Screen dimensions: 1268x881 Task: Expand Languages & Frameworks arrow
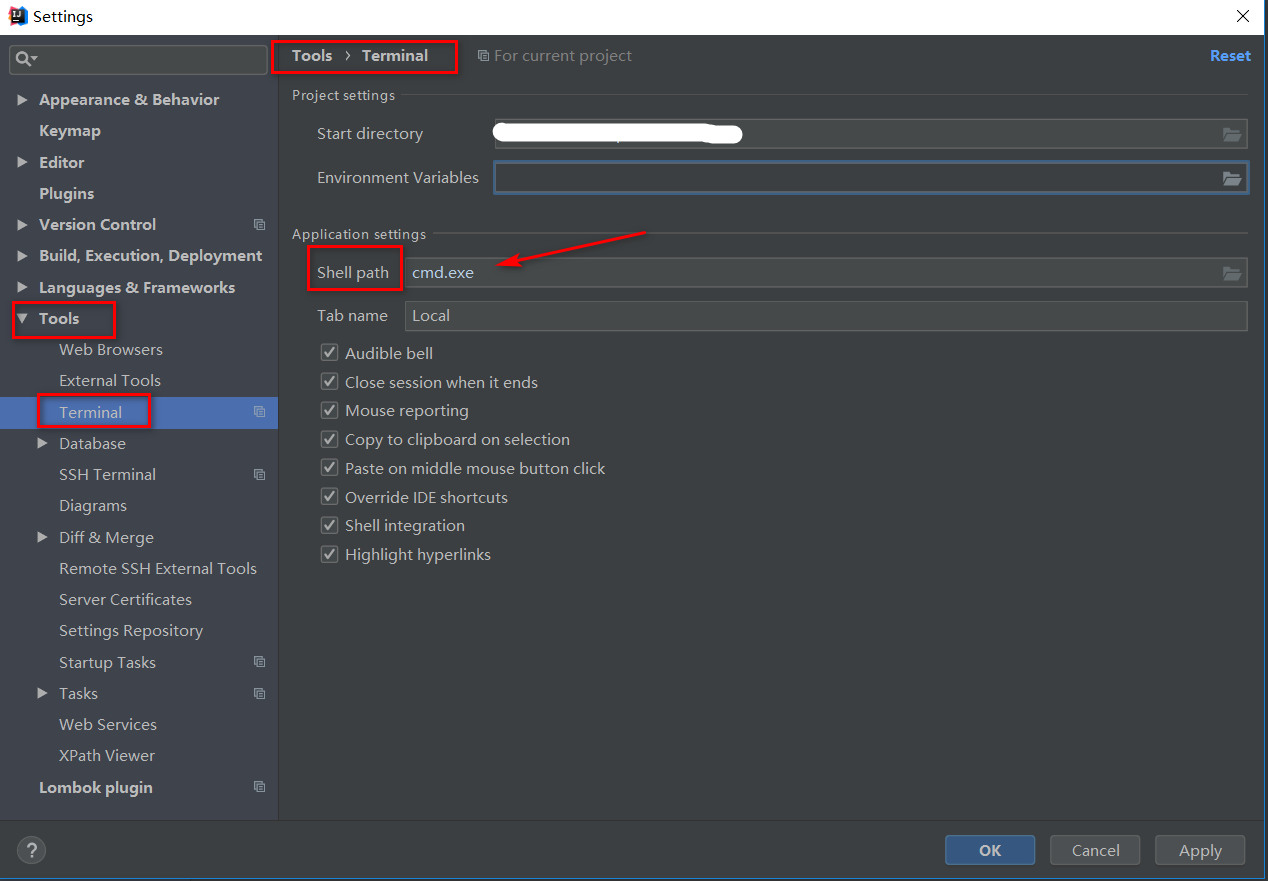point(22,288)
